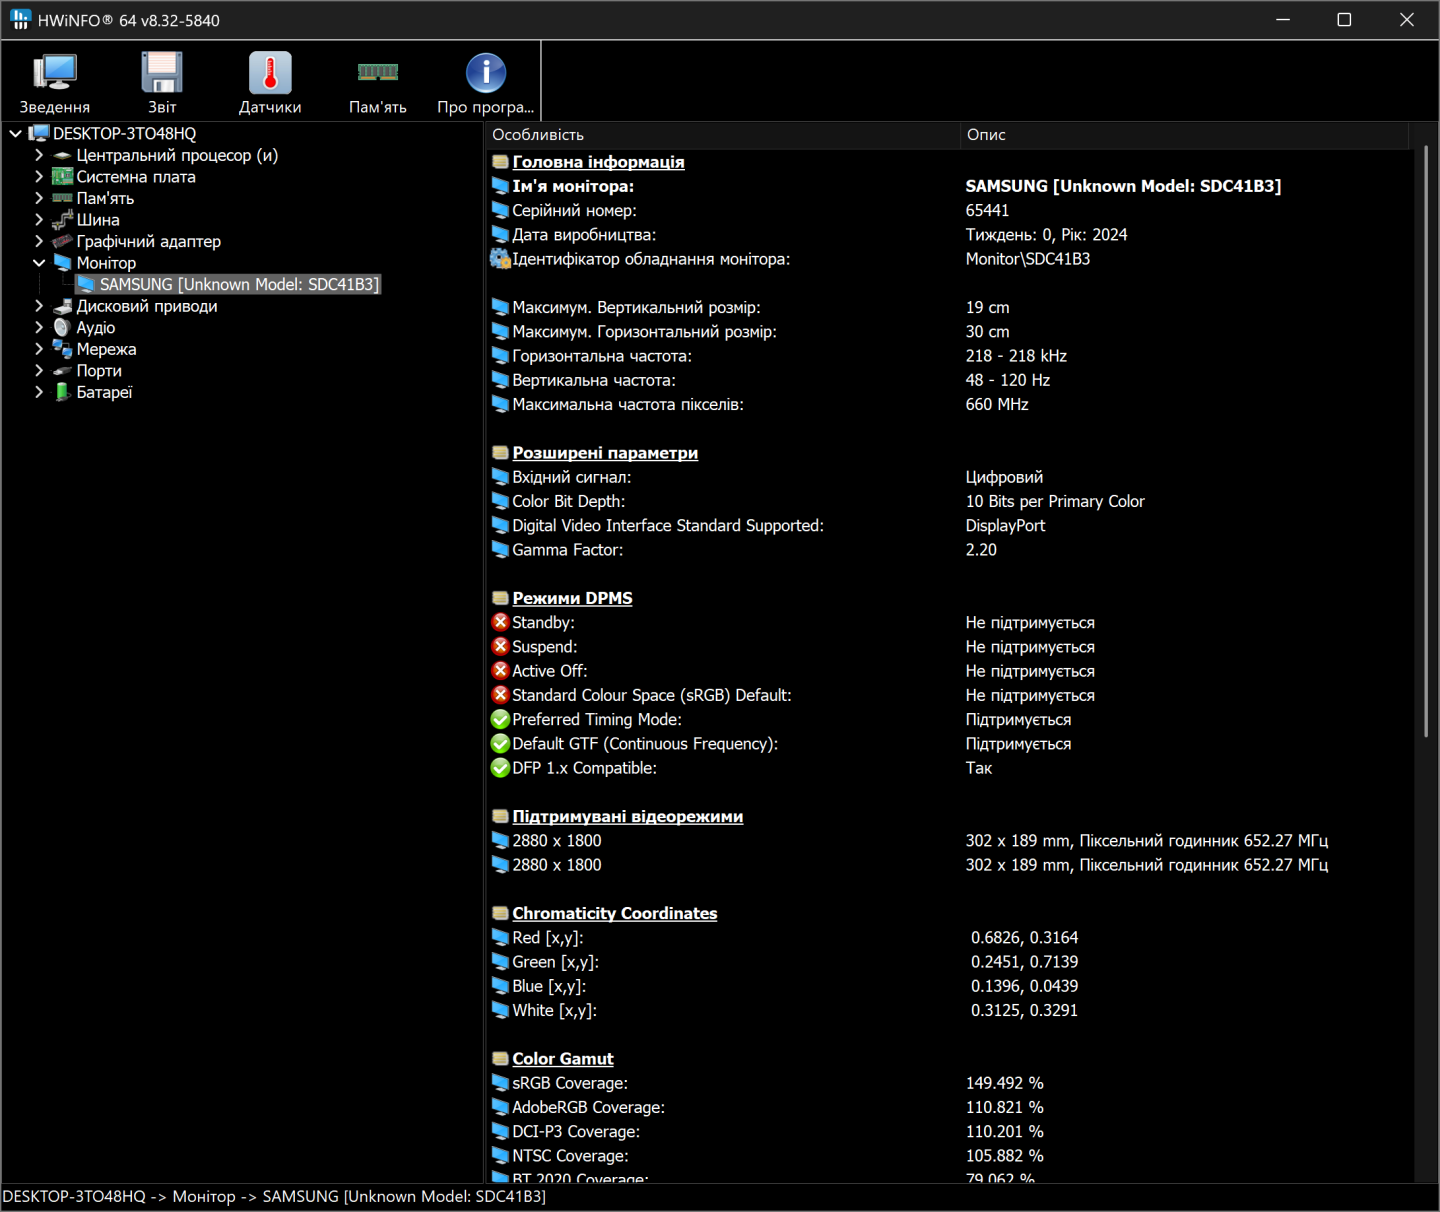Click the green check icon beside Preferred Timing Mode

click(x=500, y=719)
